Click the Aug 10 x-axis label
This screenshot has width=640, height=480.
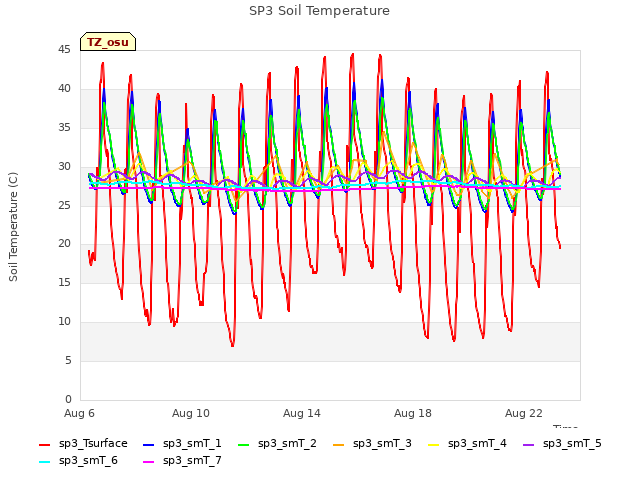(x=191, y=413)
